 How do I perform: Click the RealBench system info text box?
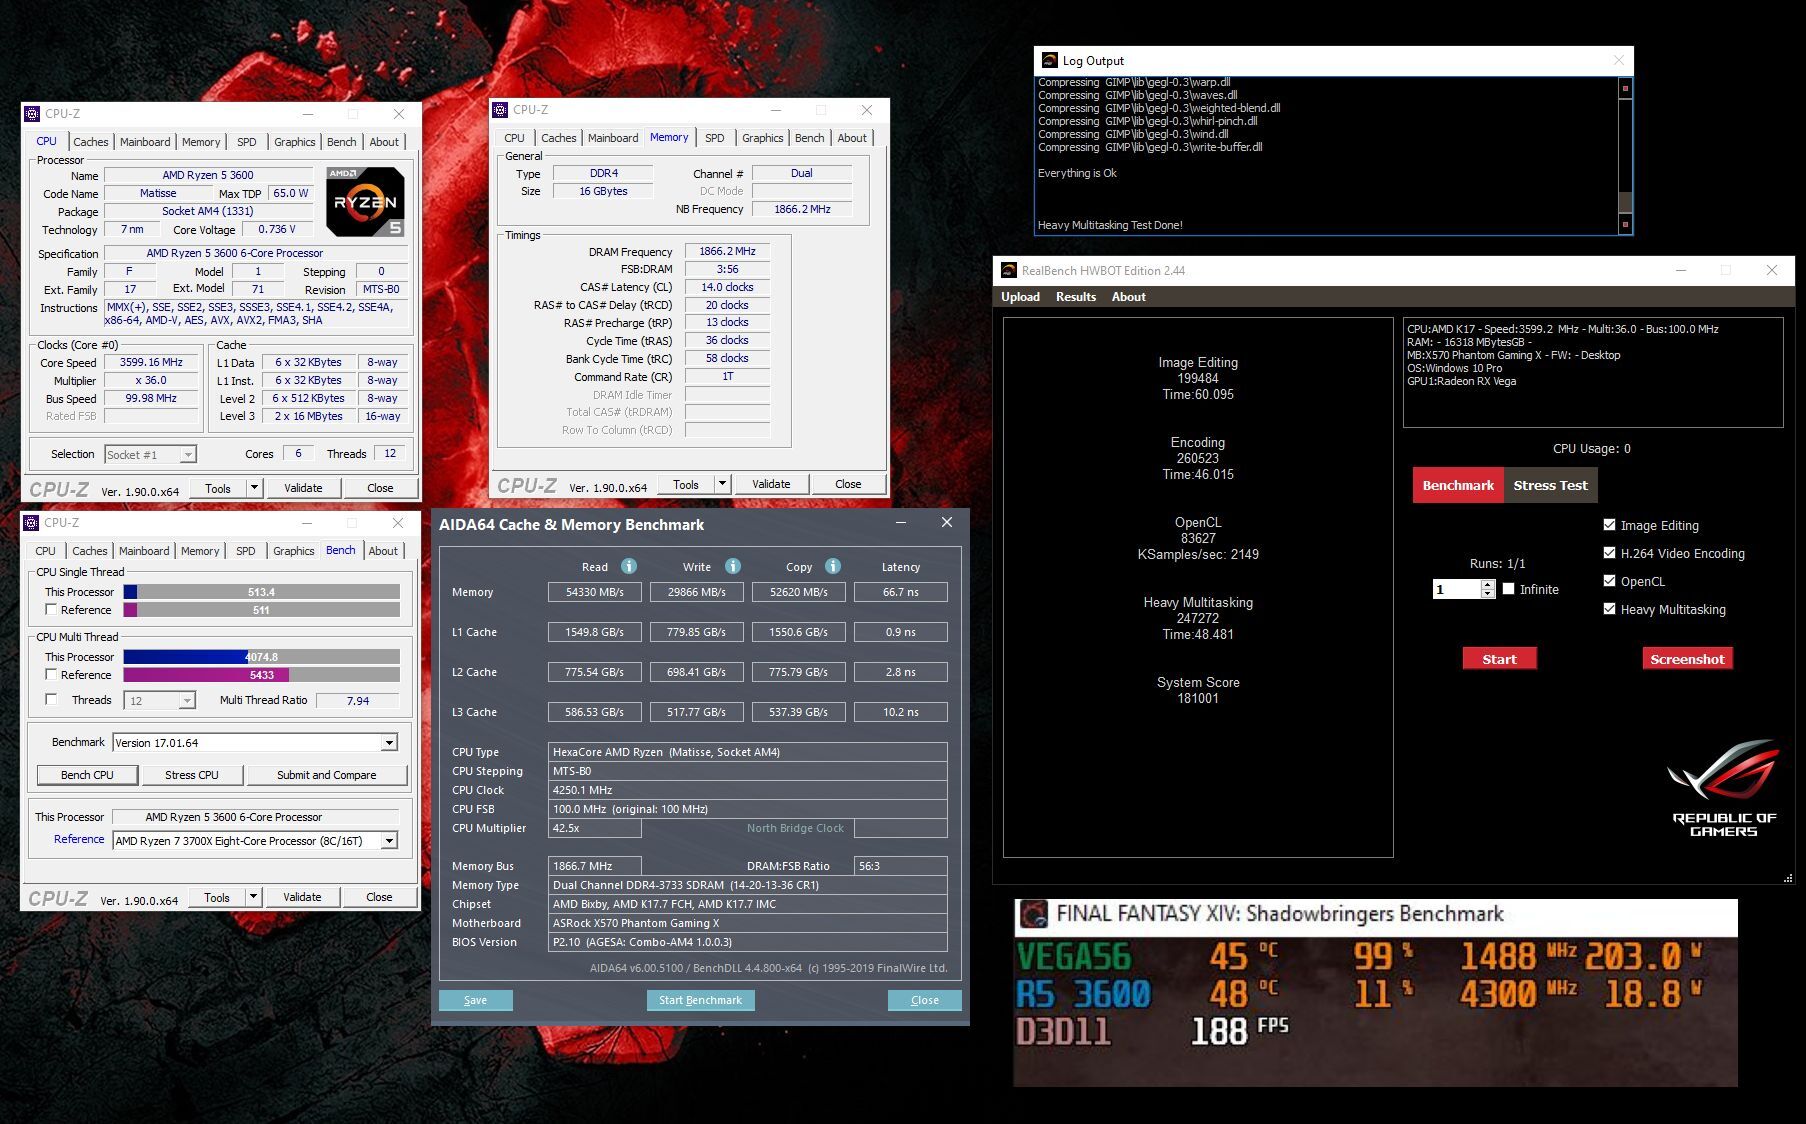tap(1593, 372)
